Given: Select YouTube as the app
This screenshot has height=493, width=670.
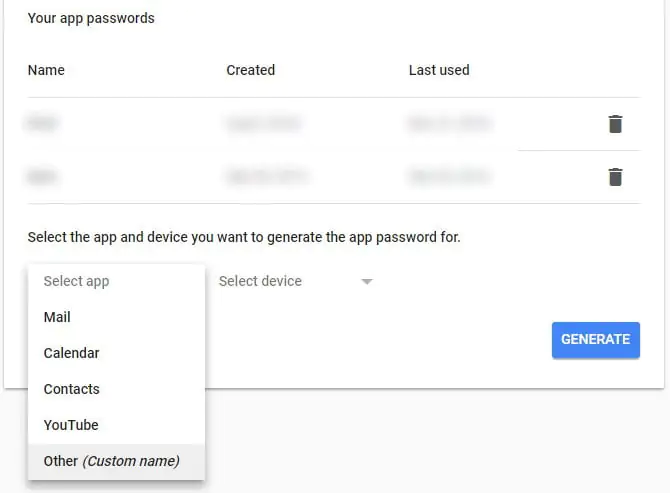Looking at the screenshot, I should pos(71,425).
